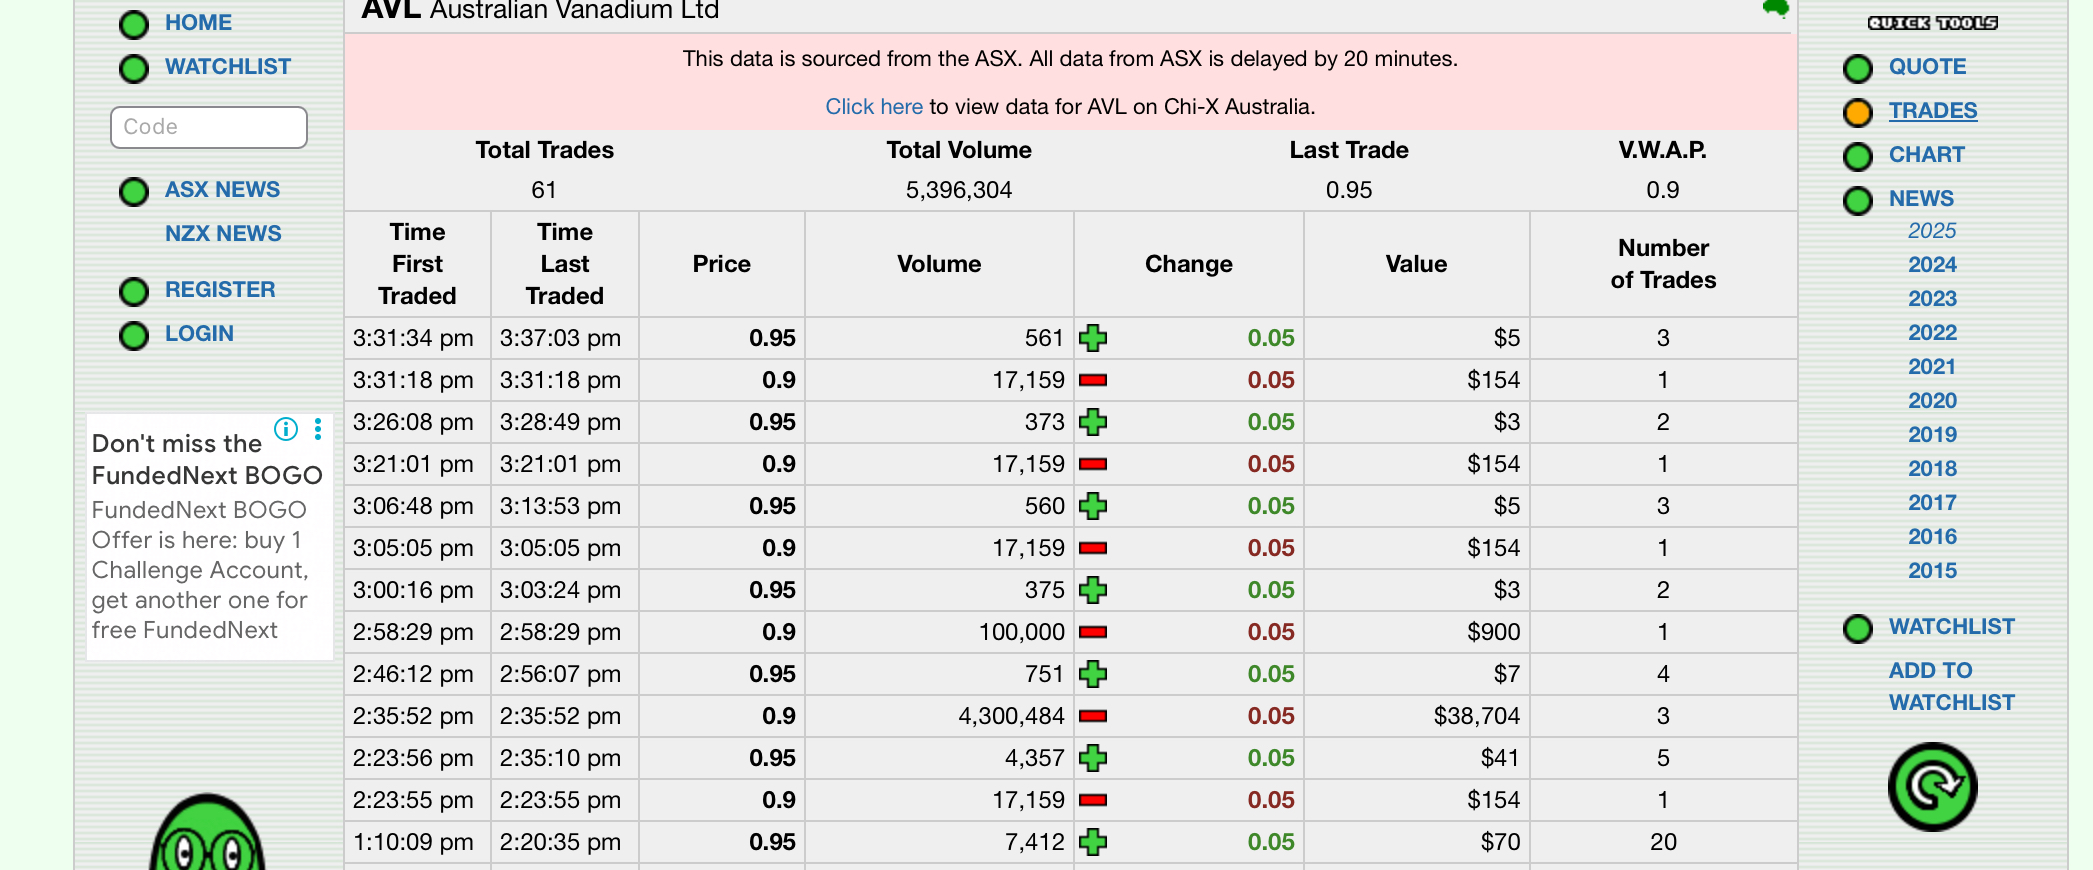Open TRADES quick tool

click(x=1933, y=110)
